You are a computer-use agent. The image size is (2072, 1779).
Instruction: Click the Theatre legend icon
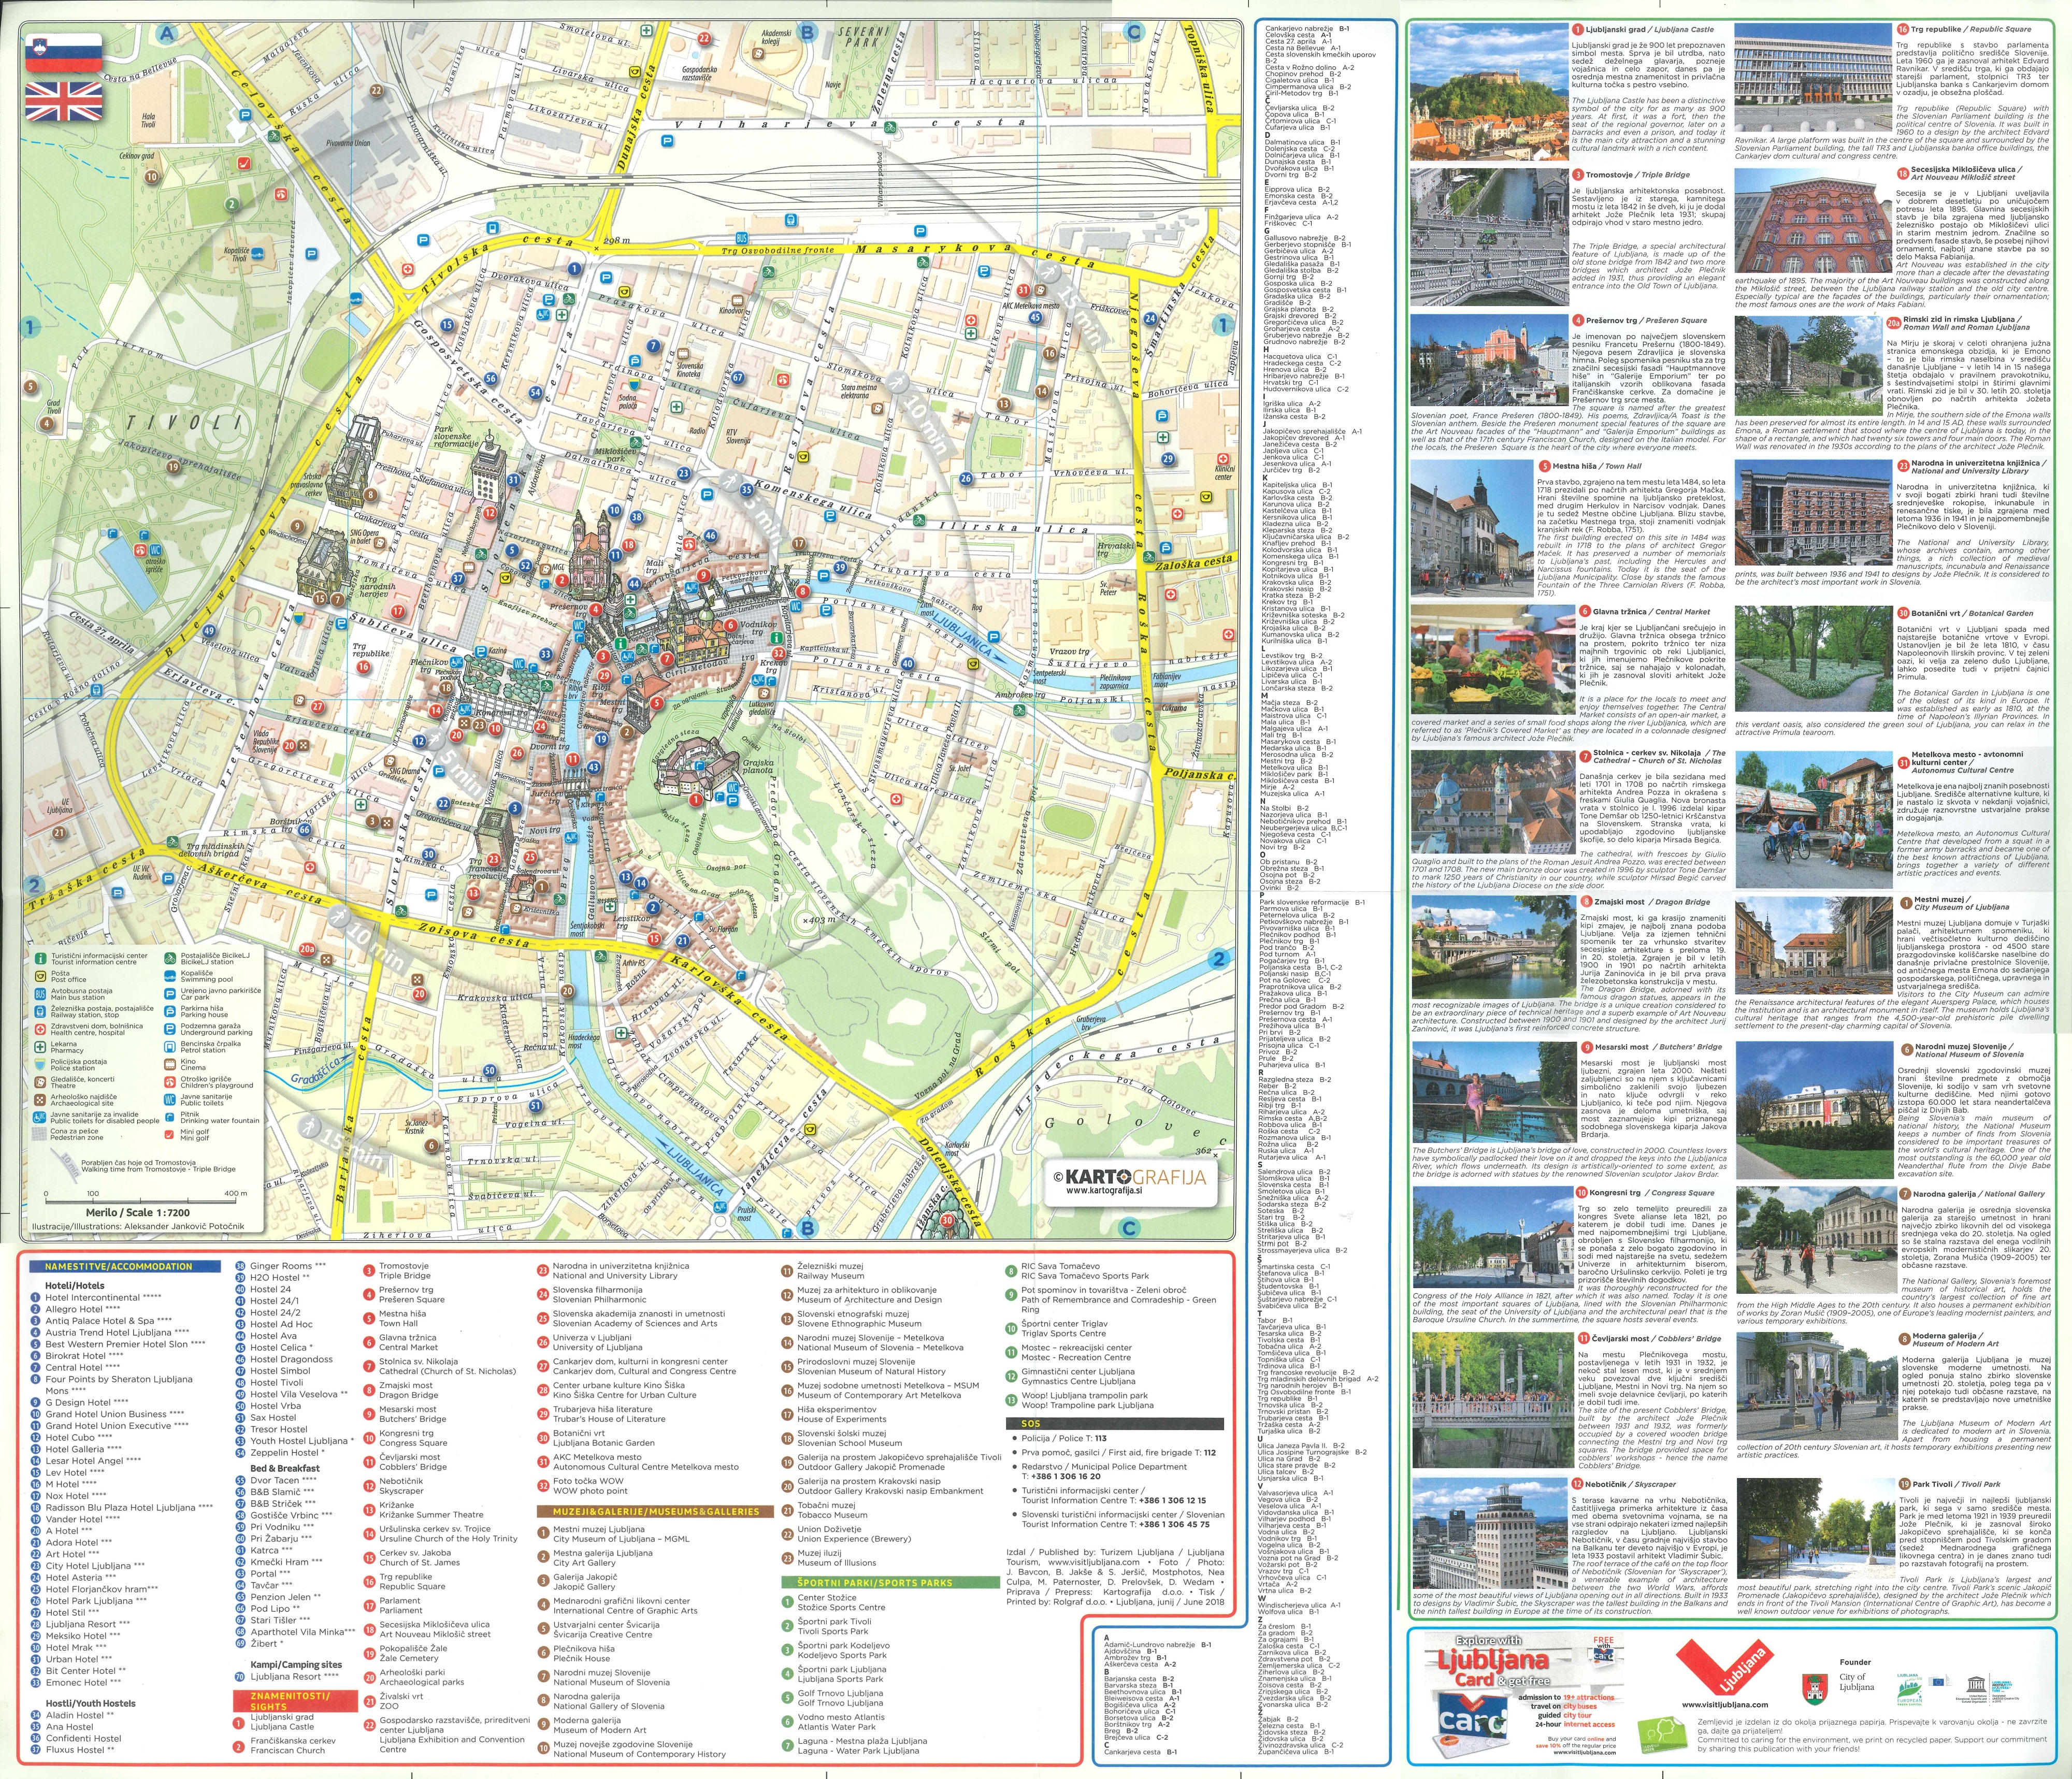40,1082
